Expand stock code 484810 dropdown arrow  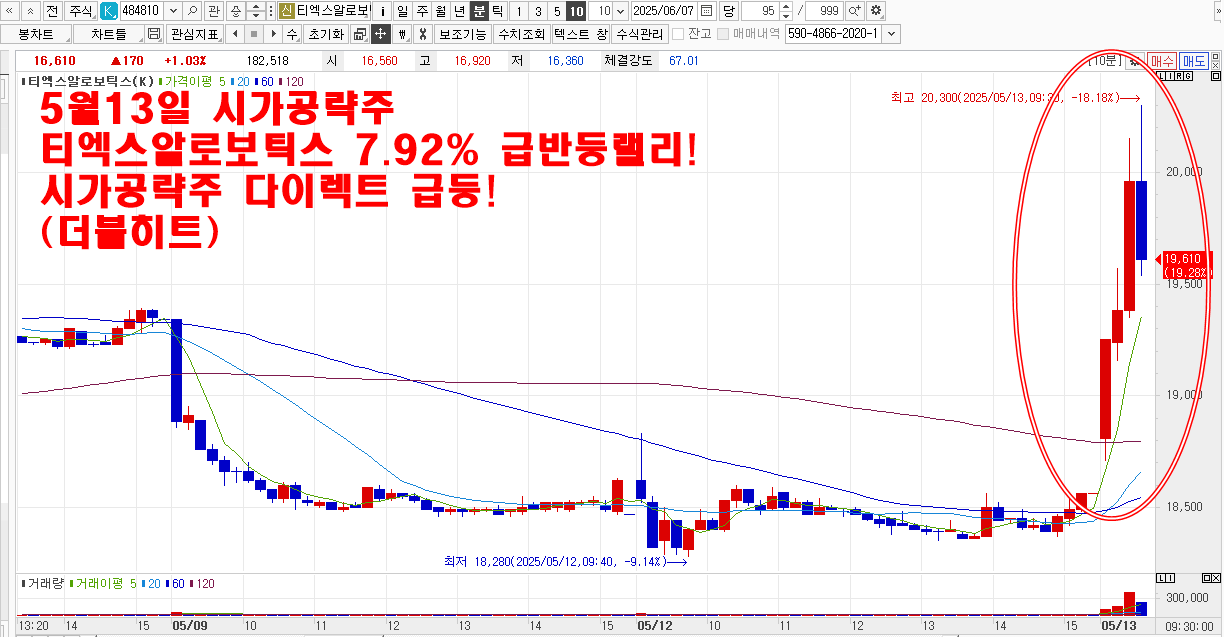173,11
